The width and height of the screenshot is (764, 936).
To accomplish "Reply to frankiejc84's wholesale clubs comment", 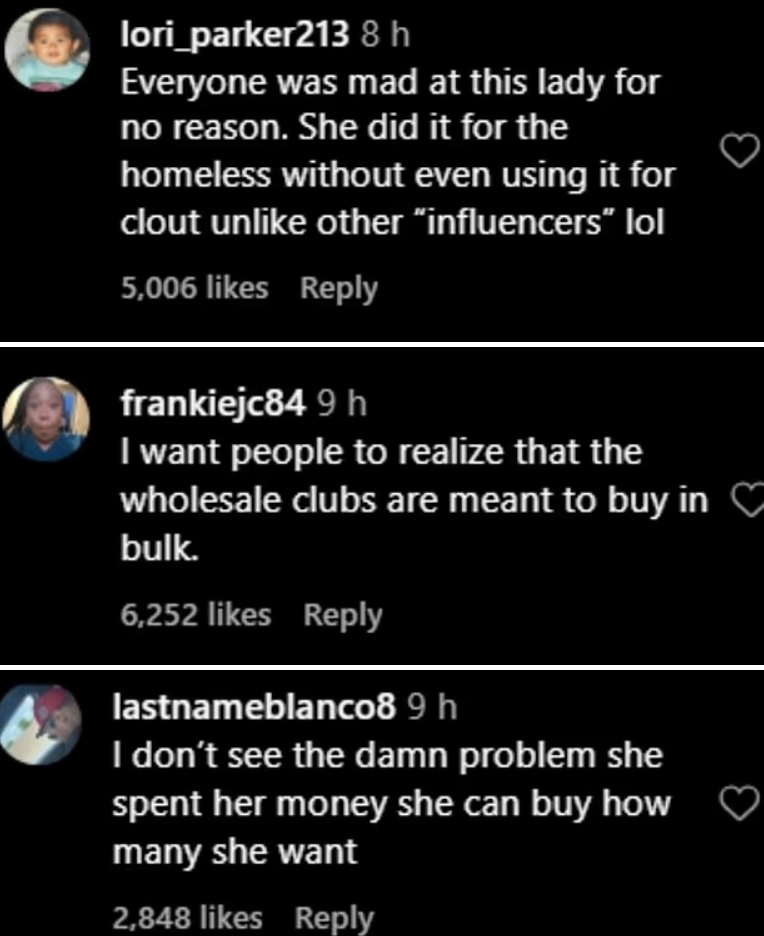I will (x=343, y=615).
